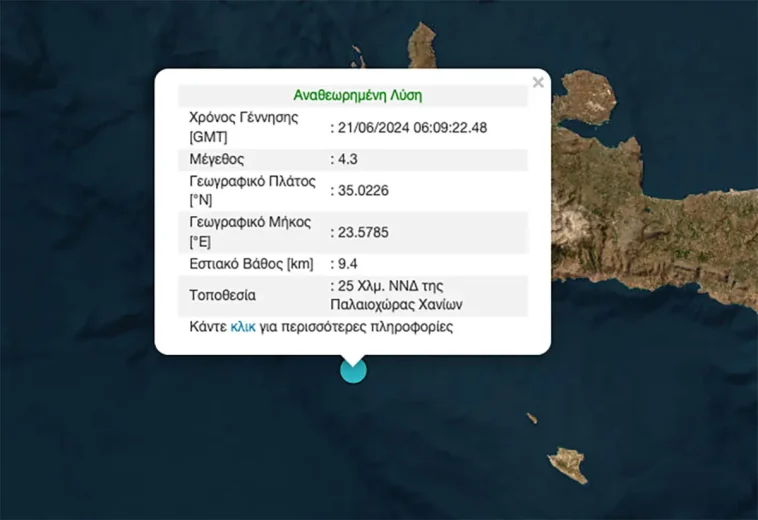This screenshot has width=758, height=520.
Task: Click the 'Μέγεθος' row label
Action: coord(217,159)
